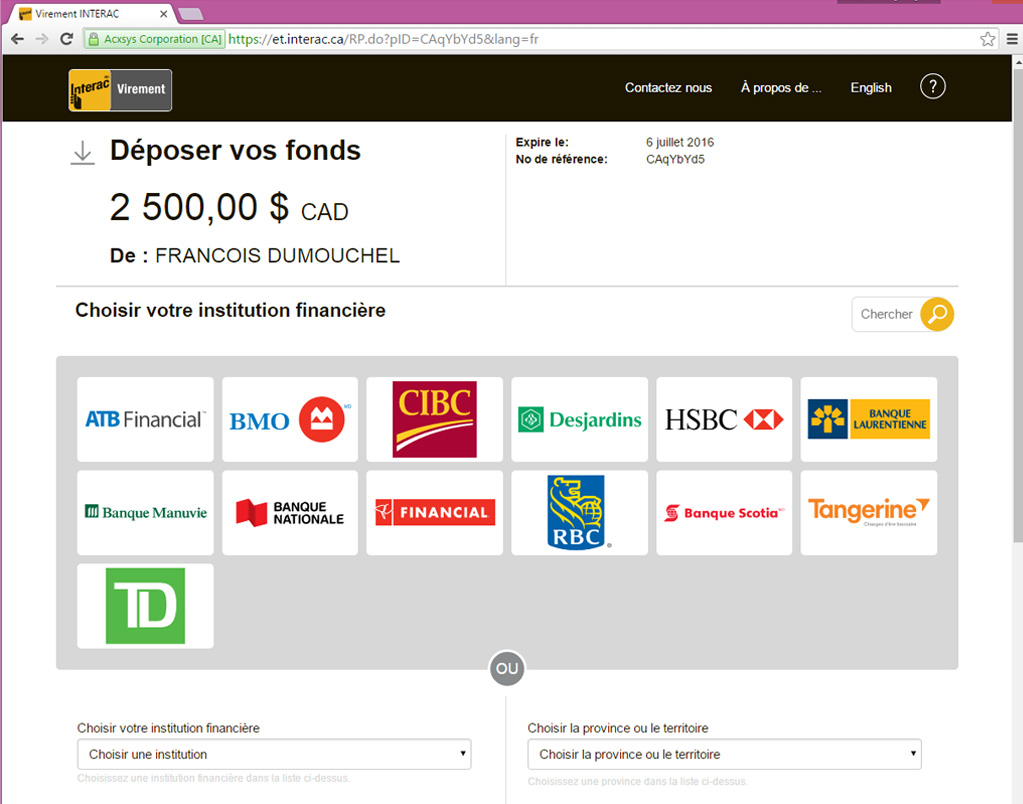Select the TD bank logo
The height and width of the screenshot is (804, 1023).
pos(145,606)
